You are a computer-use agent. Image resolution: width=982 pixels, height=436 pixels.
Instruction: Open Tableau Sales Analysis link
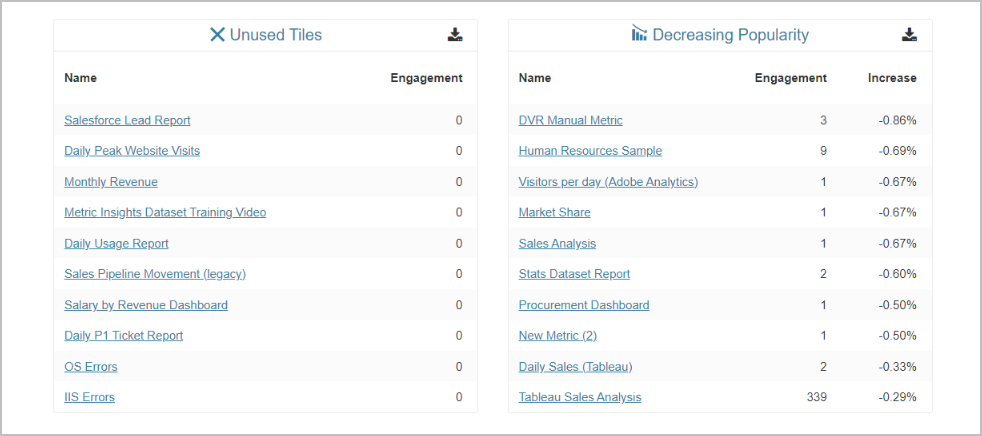pos(580,397)
